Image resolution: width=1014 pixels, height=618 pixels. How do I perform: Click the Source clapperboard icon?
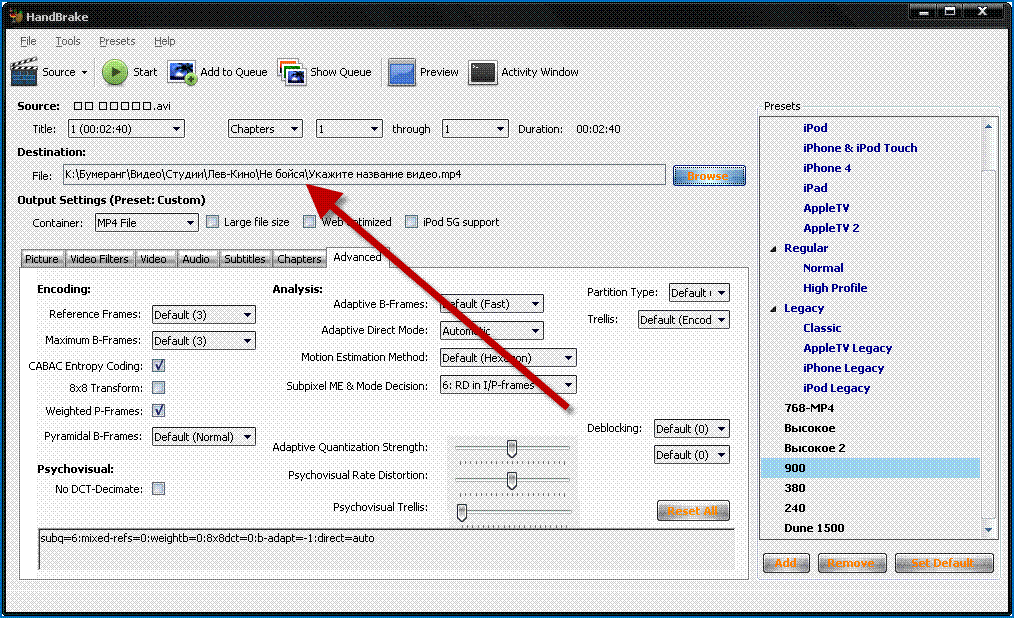pyautogui.click(x=24, y=72)
